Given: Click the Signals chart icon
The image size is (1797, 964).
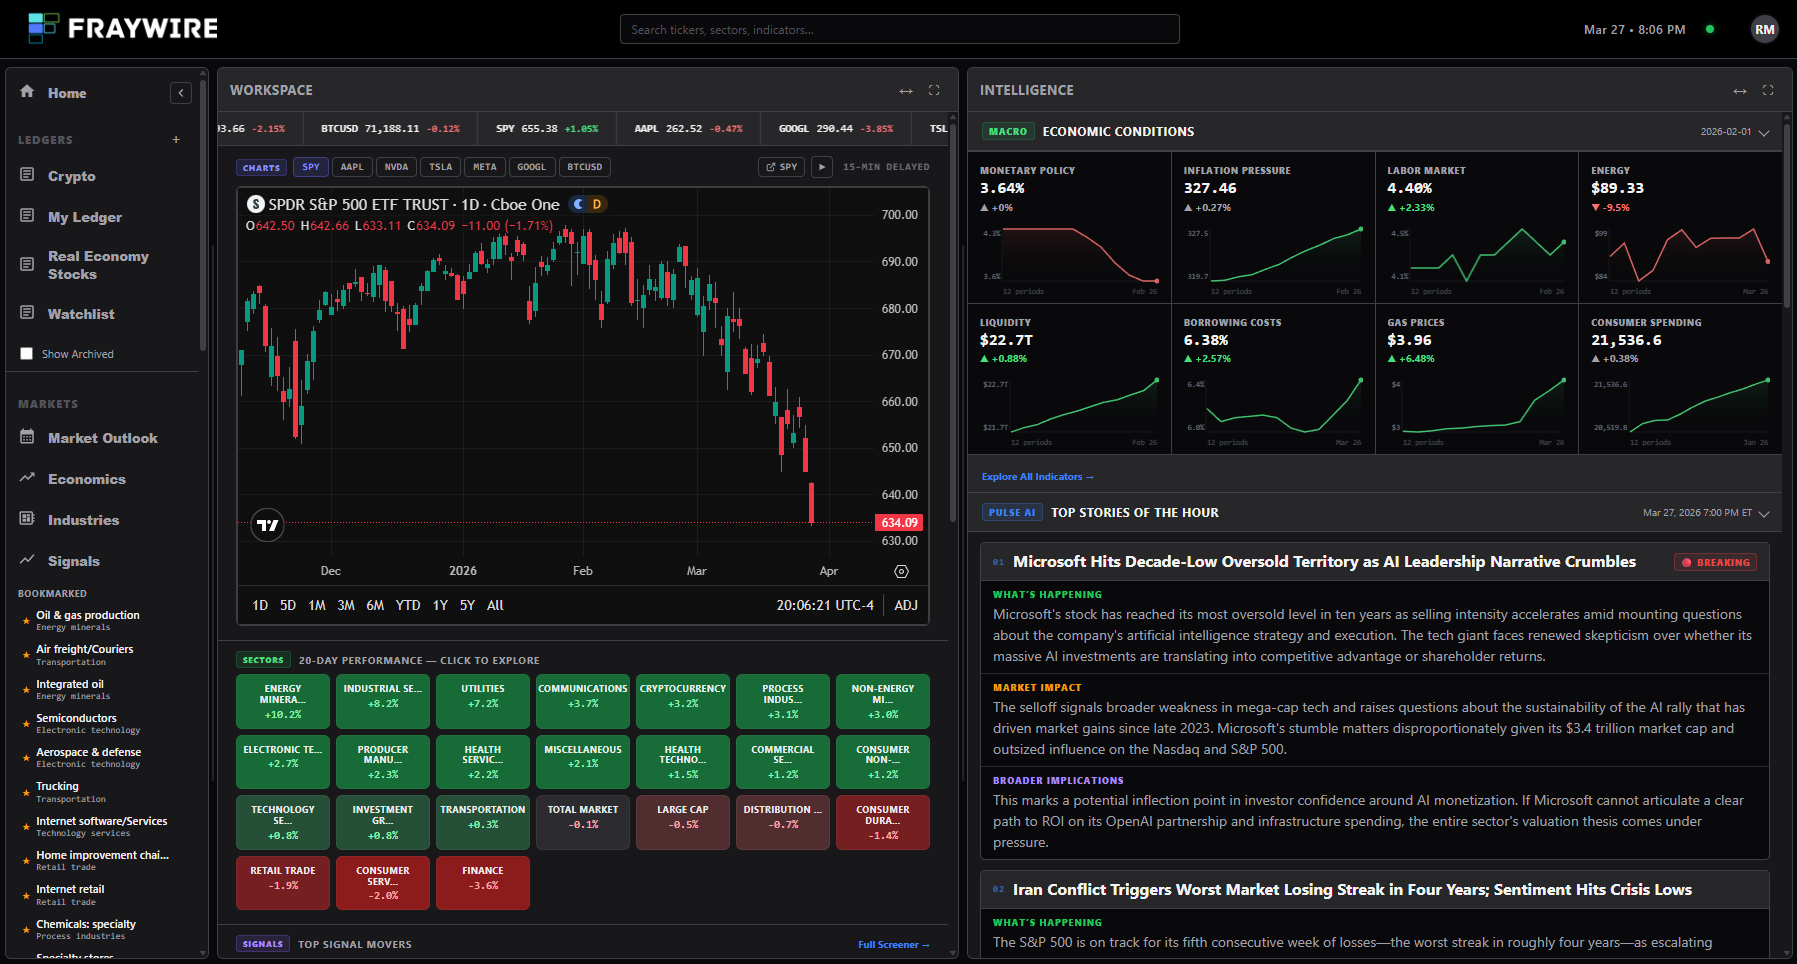Looking at the screenshot, I should click(27, 560).
